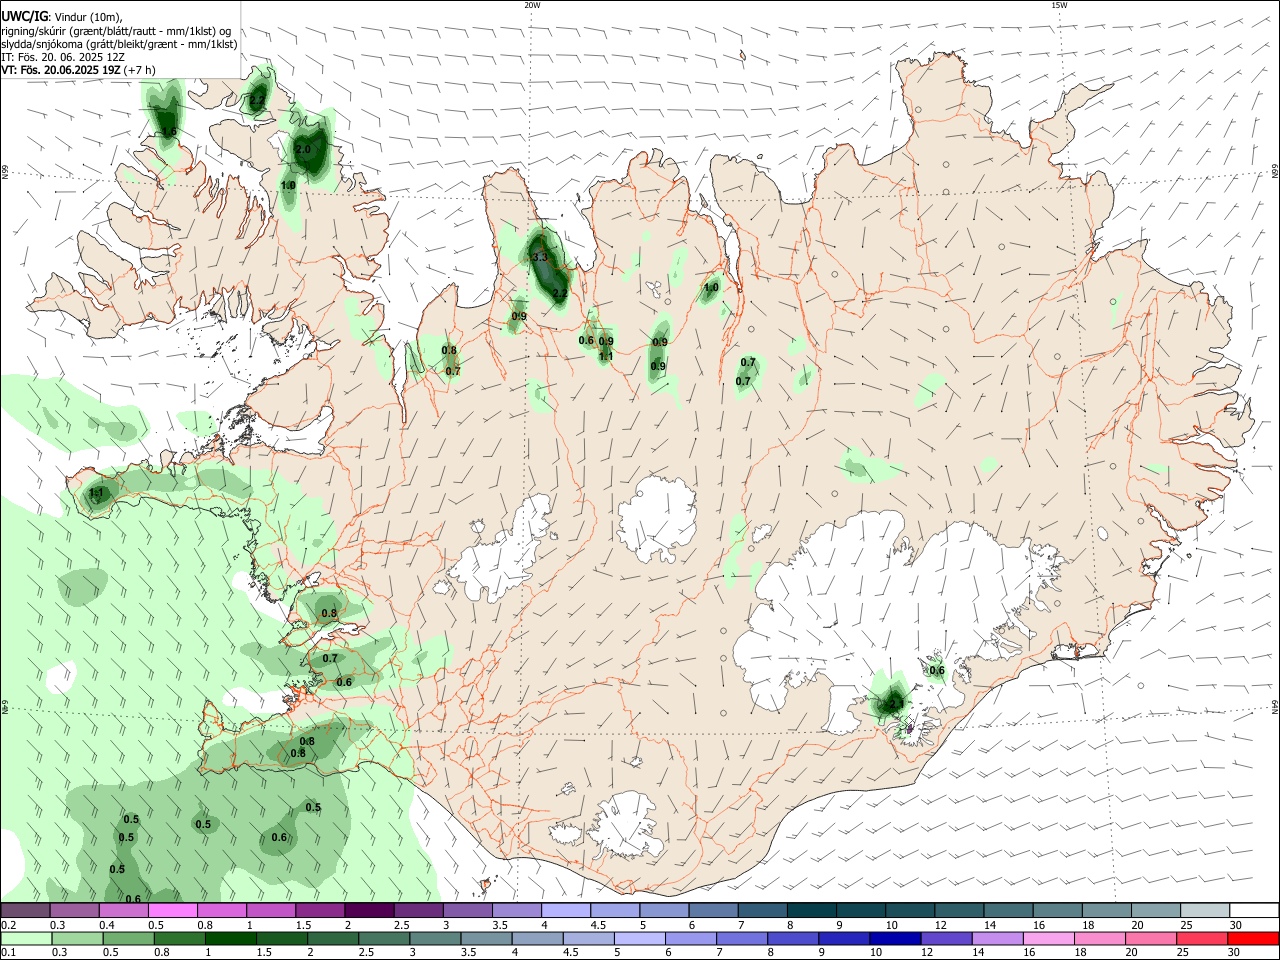This screenshot has width=1280, height=960.
Task: Pick the bright red rain swatch after 30
Action: tap(1254, 938)
